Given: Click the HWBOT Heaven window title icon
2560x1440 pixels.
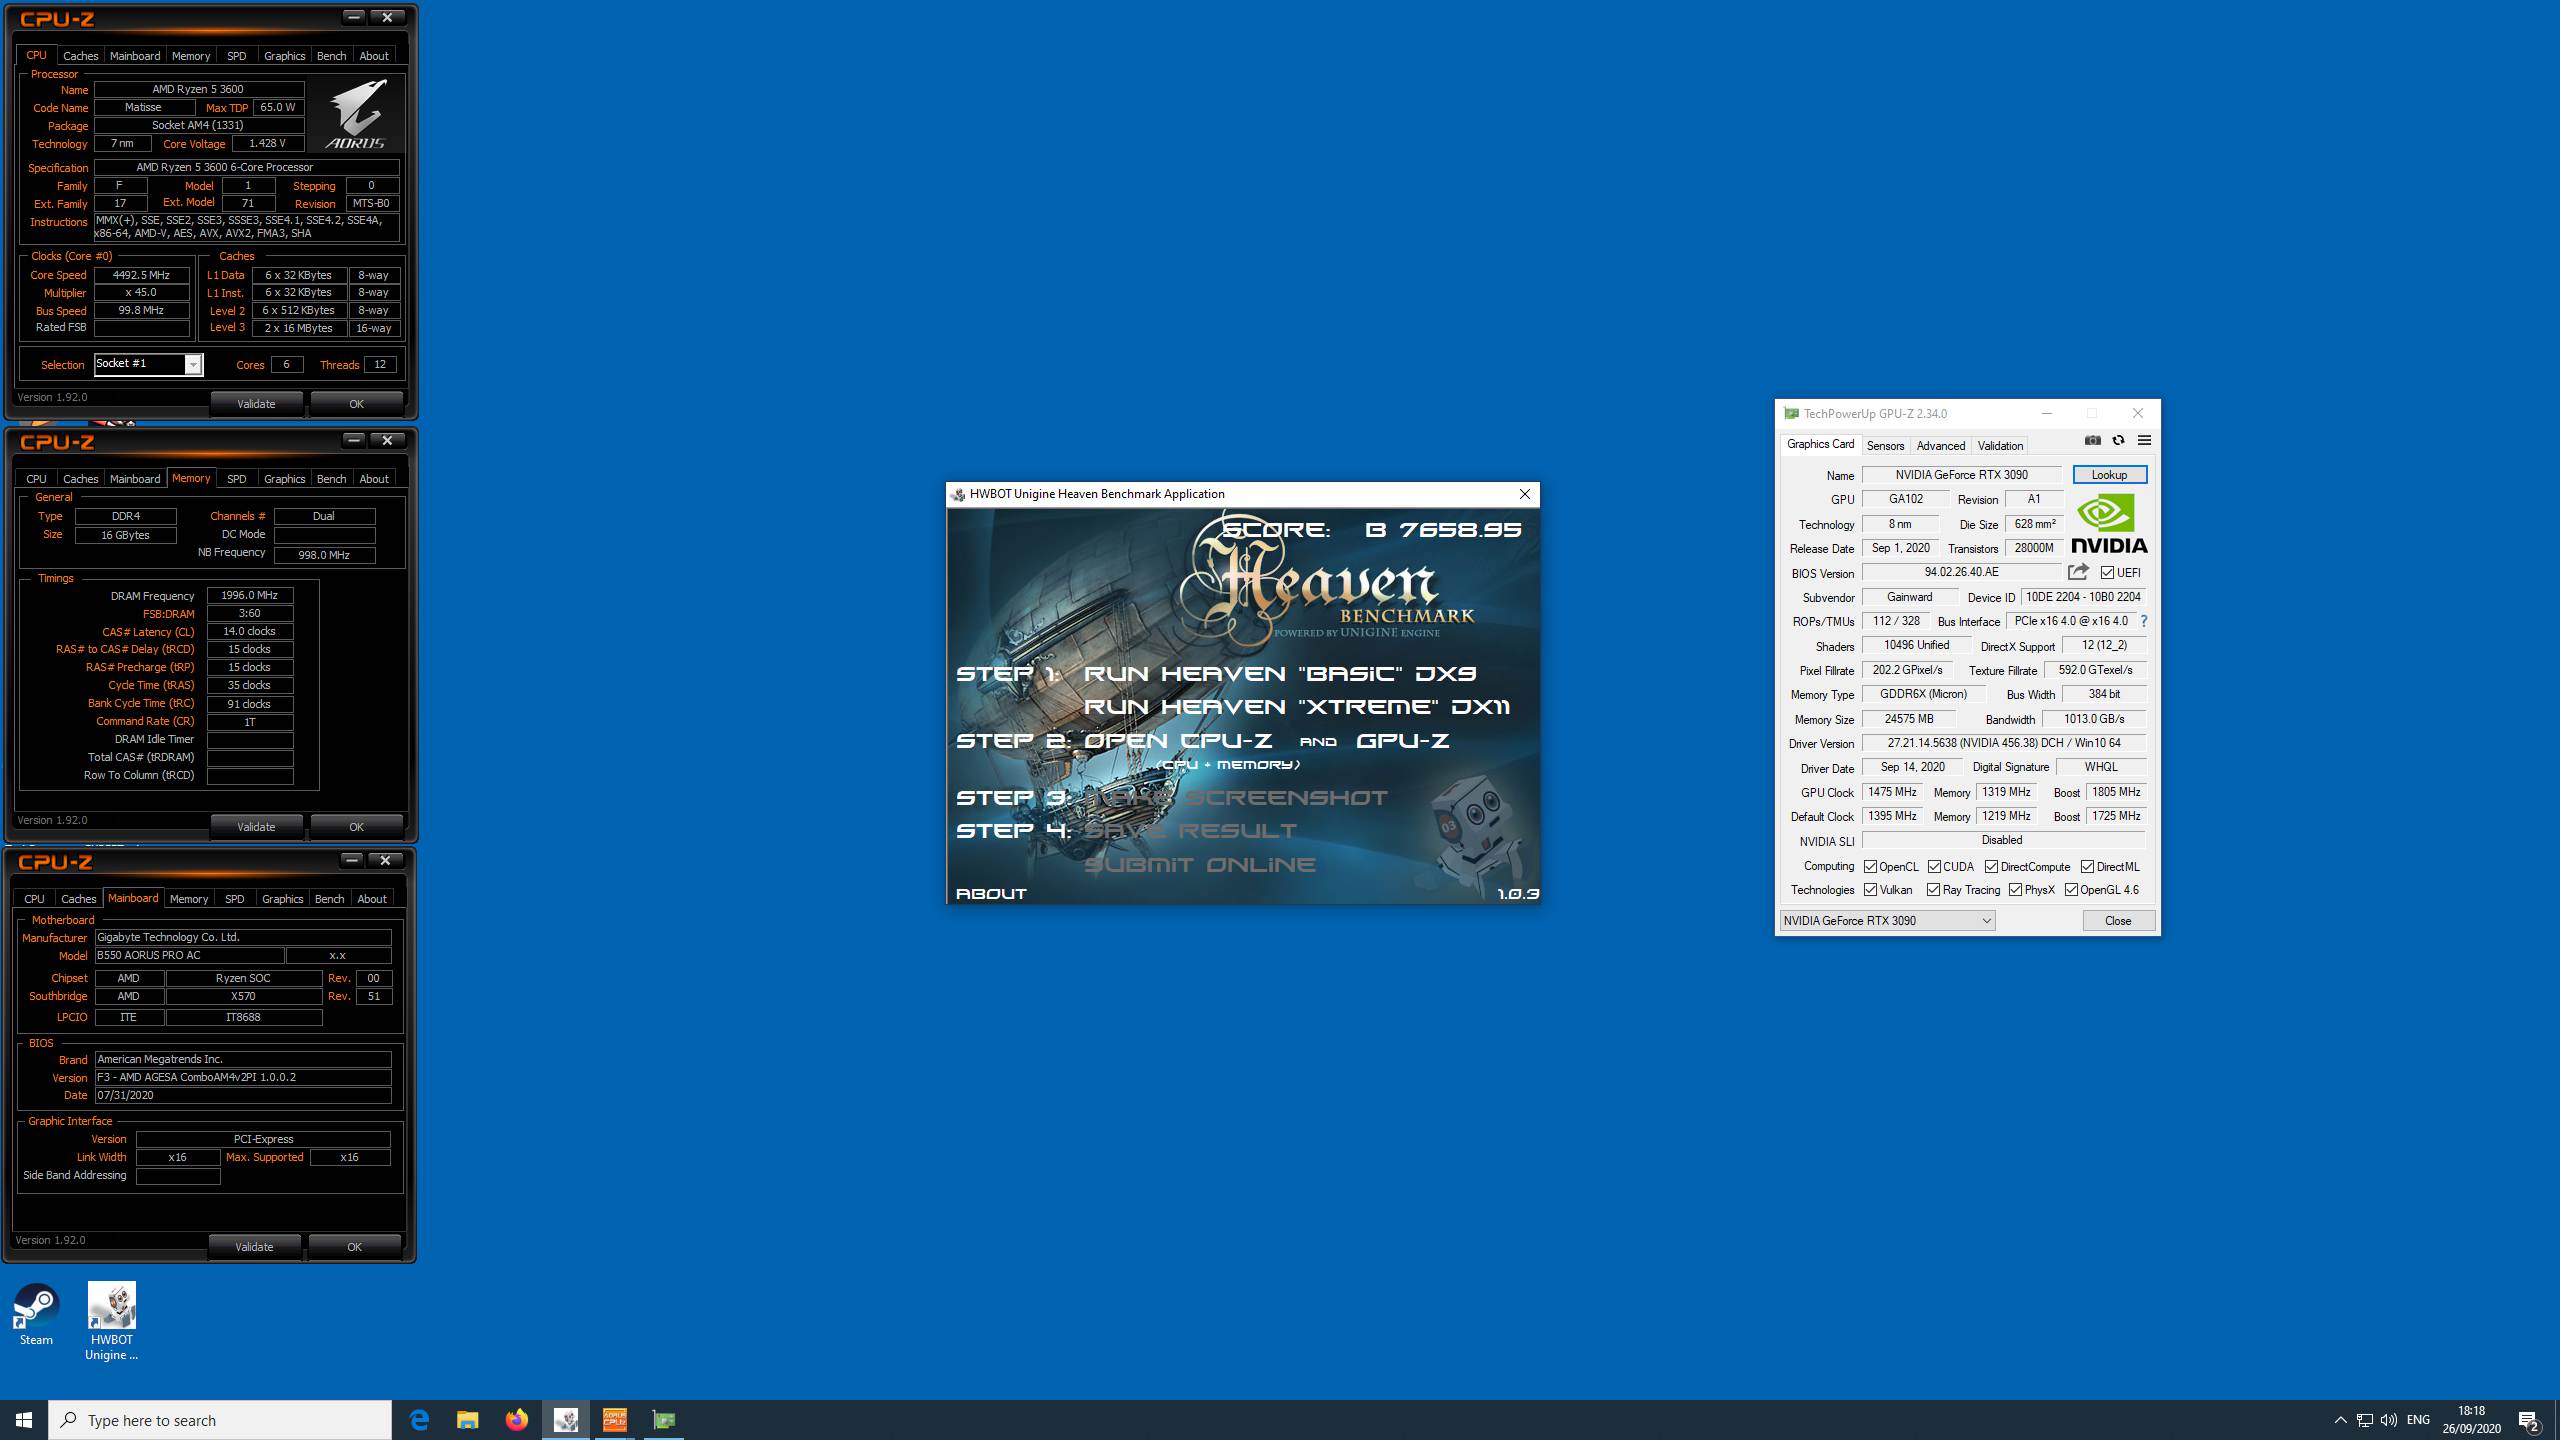Looking at the screenshot, I should (958, 494).
